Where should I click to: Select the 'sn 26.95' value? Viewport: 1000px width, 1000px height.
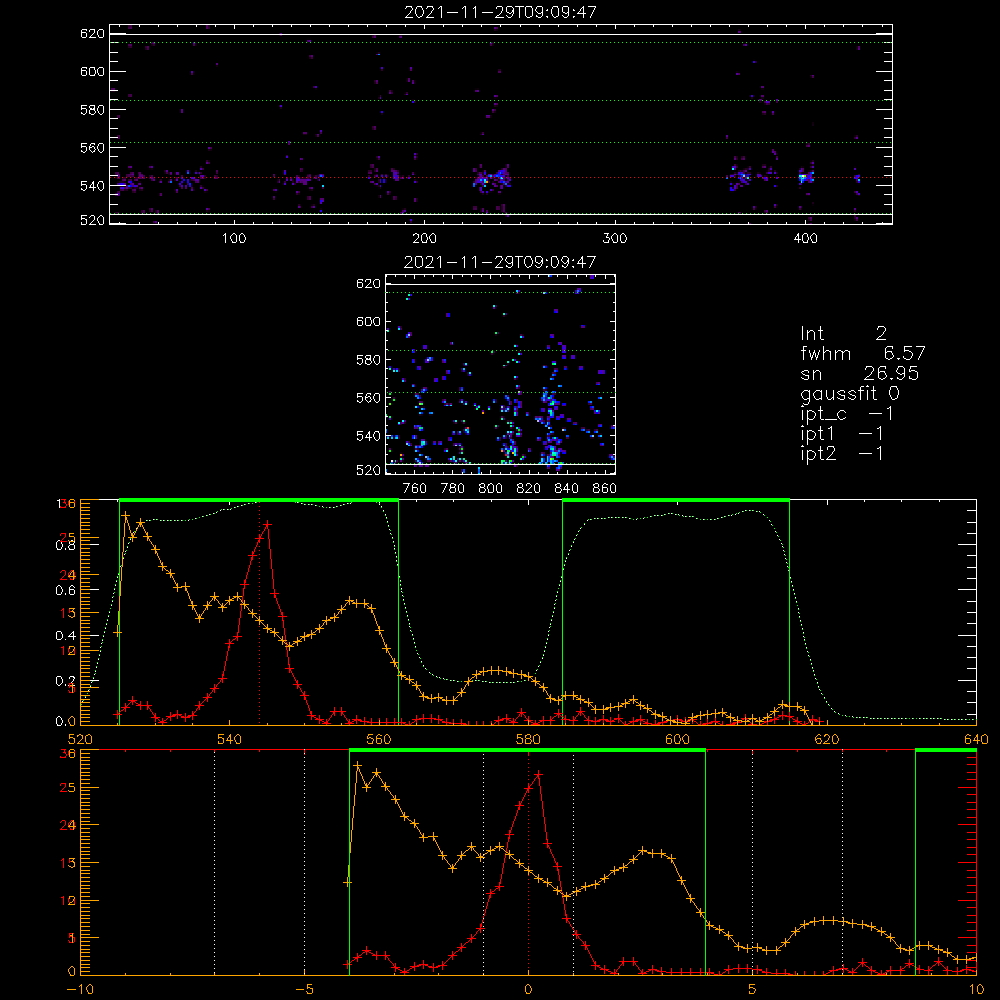click(860, 373)
